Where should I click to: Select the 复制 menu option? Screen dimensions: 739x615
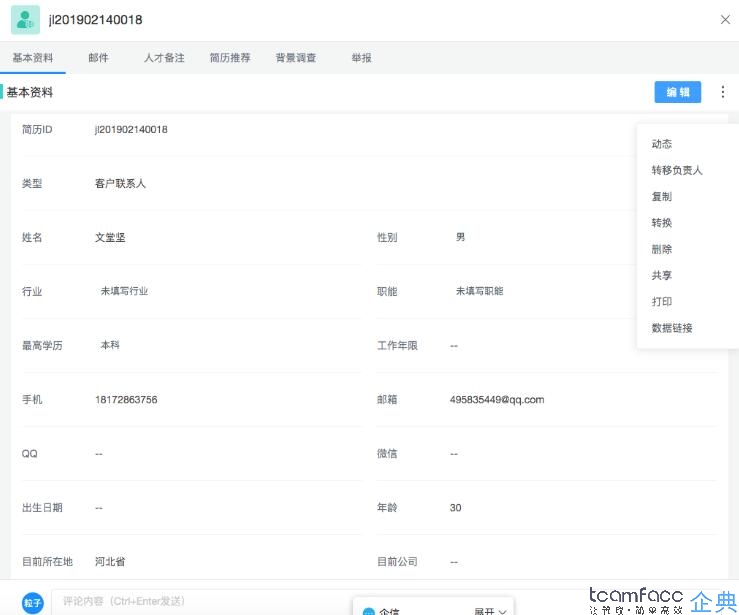(x=662, y=197)
